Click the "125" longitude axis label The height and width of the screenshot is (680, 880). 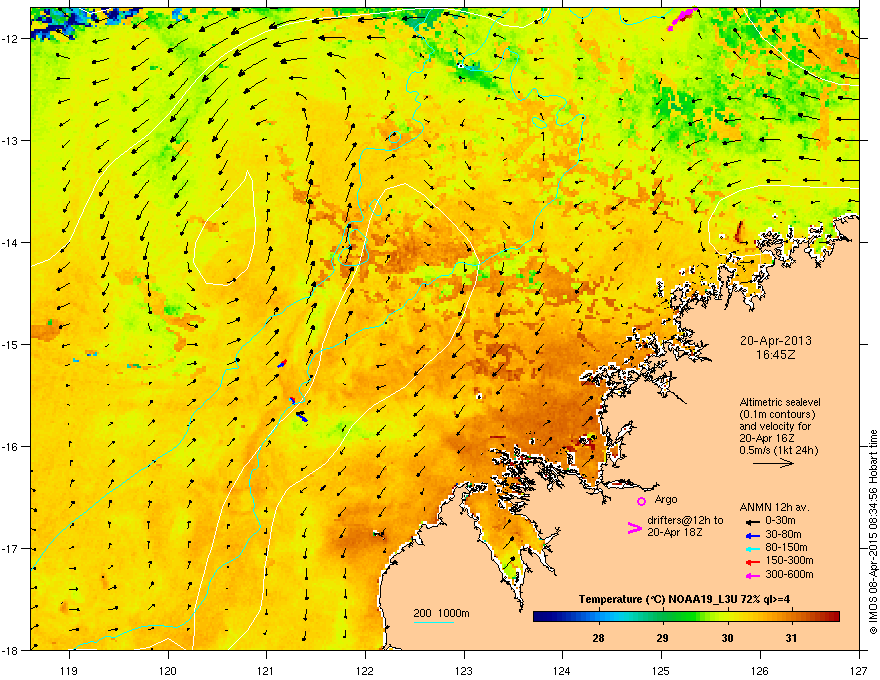coord(661,670)
